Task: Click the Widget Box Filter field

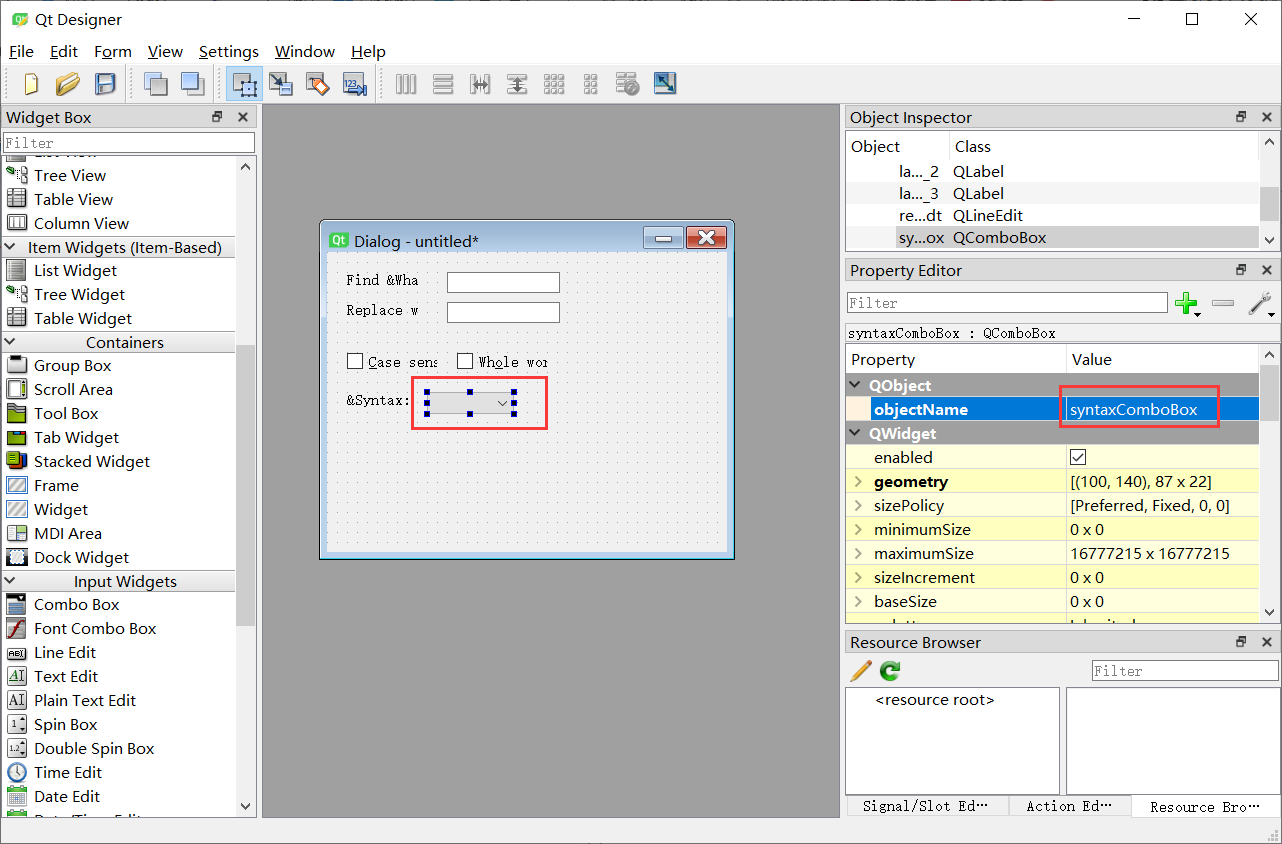Action: pyautogui.click(x=129, y=143)
